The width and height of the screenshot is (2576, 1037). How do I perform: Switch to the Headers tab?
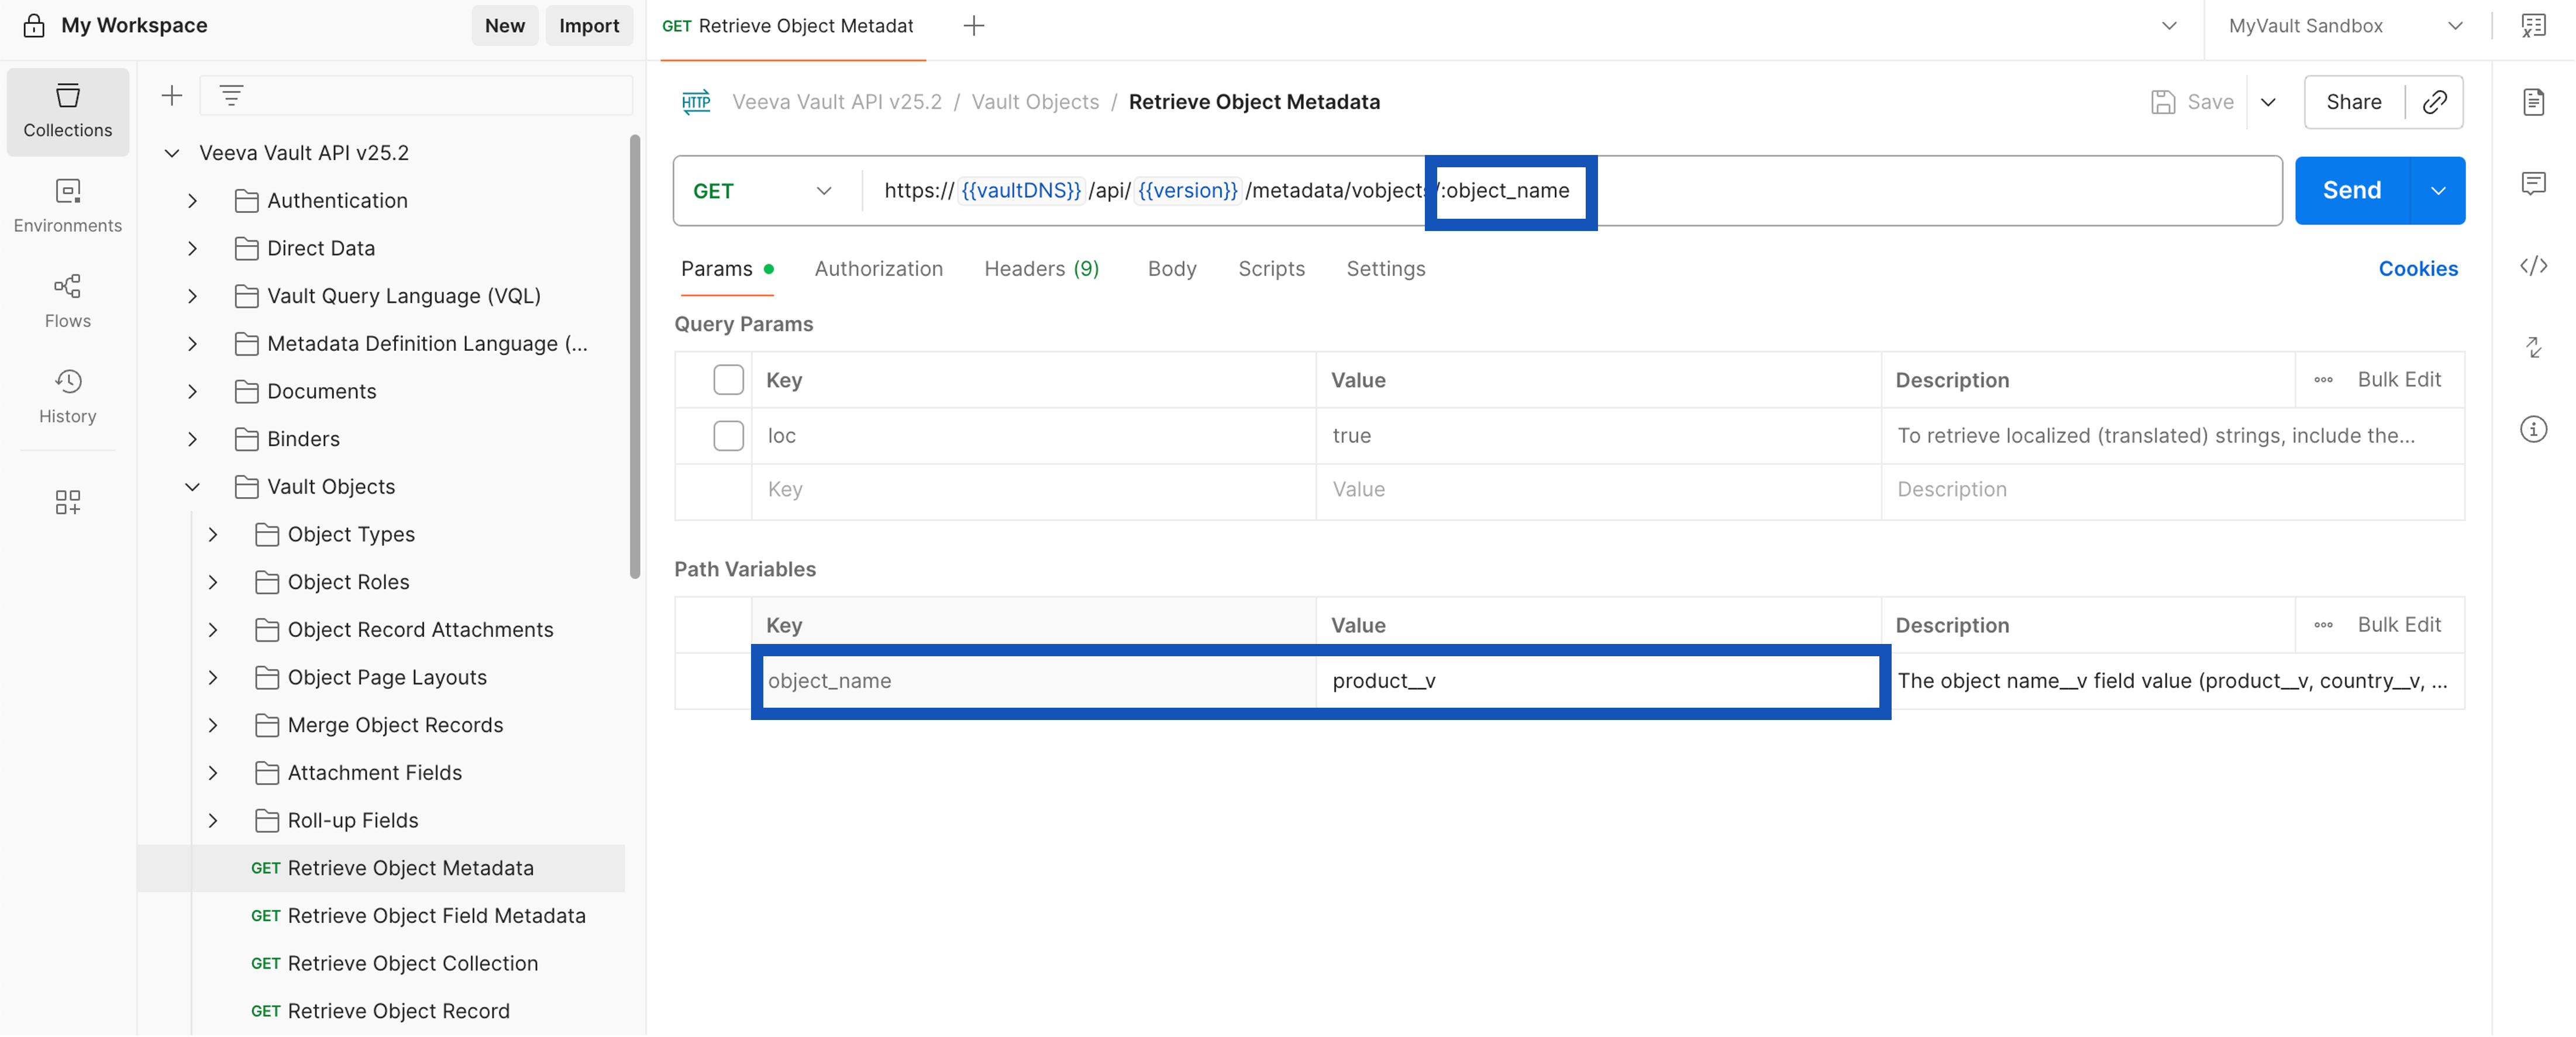(x=1041, y=268)
